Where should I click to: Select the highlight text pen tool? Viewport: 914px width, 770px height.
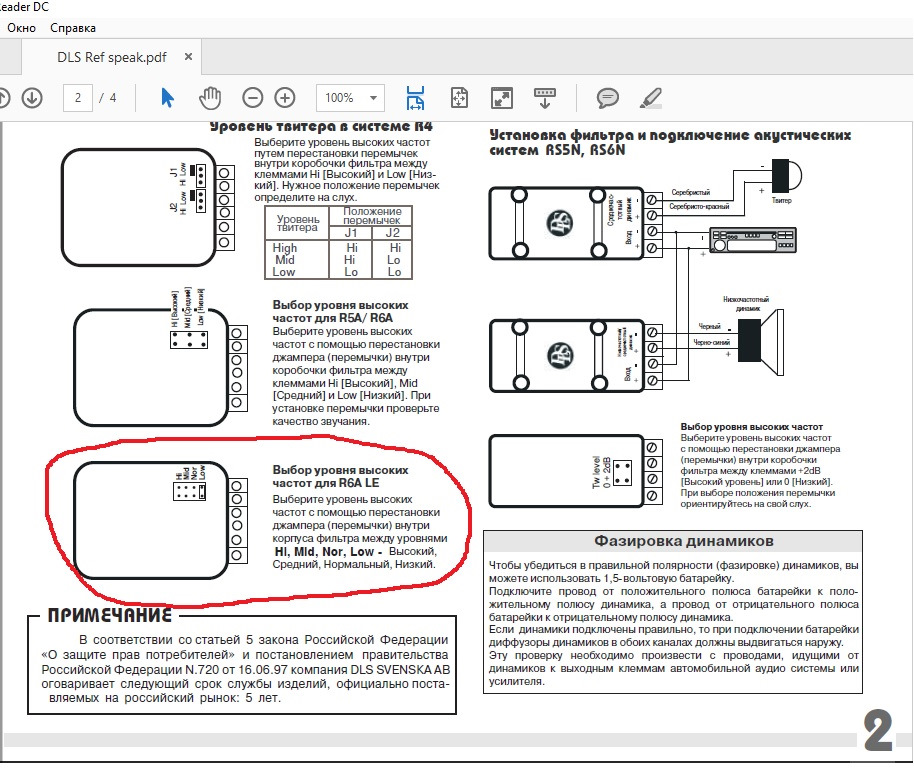(651, 98)
